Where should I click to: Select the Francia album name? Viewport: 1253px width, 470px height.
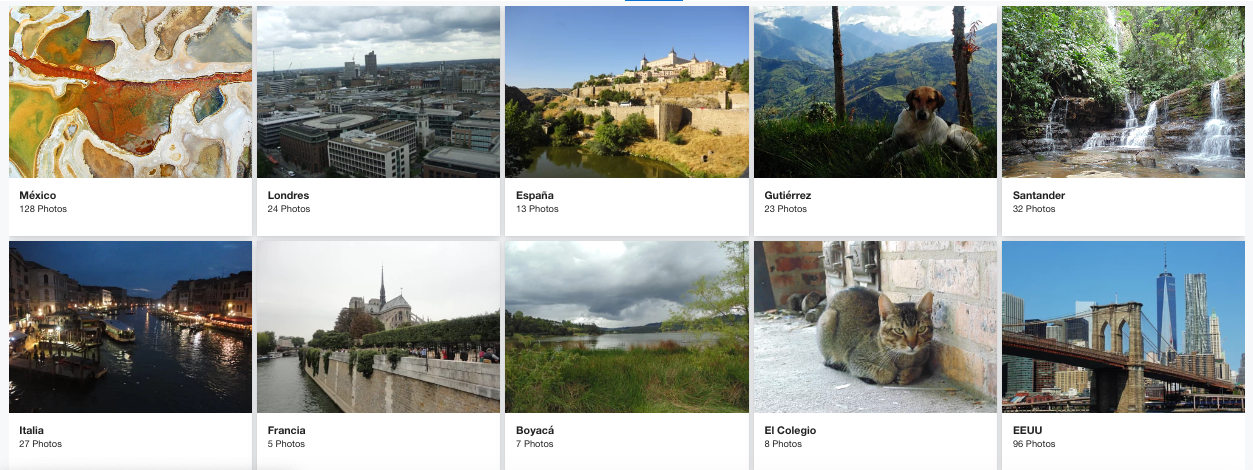[x=287, y=430]
